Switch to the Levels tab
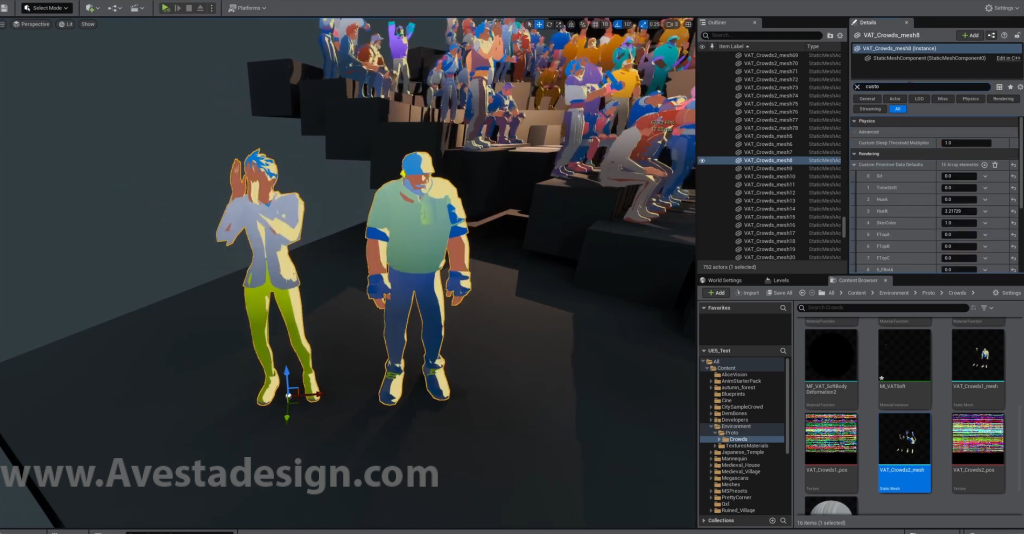The width and height of the screenshot is (1024, 534). [x=777, y=281]
